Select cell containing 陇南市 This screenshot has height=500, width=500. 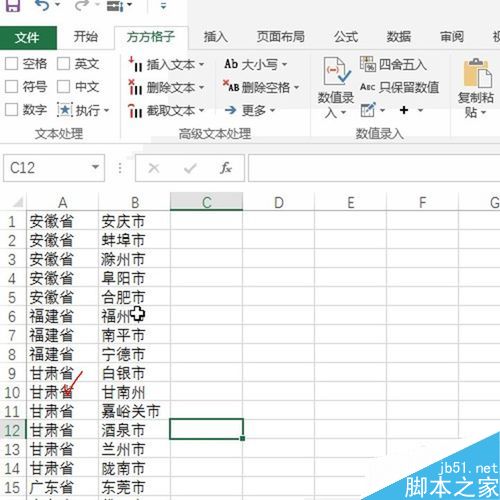(135, 468)
